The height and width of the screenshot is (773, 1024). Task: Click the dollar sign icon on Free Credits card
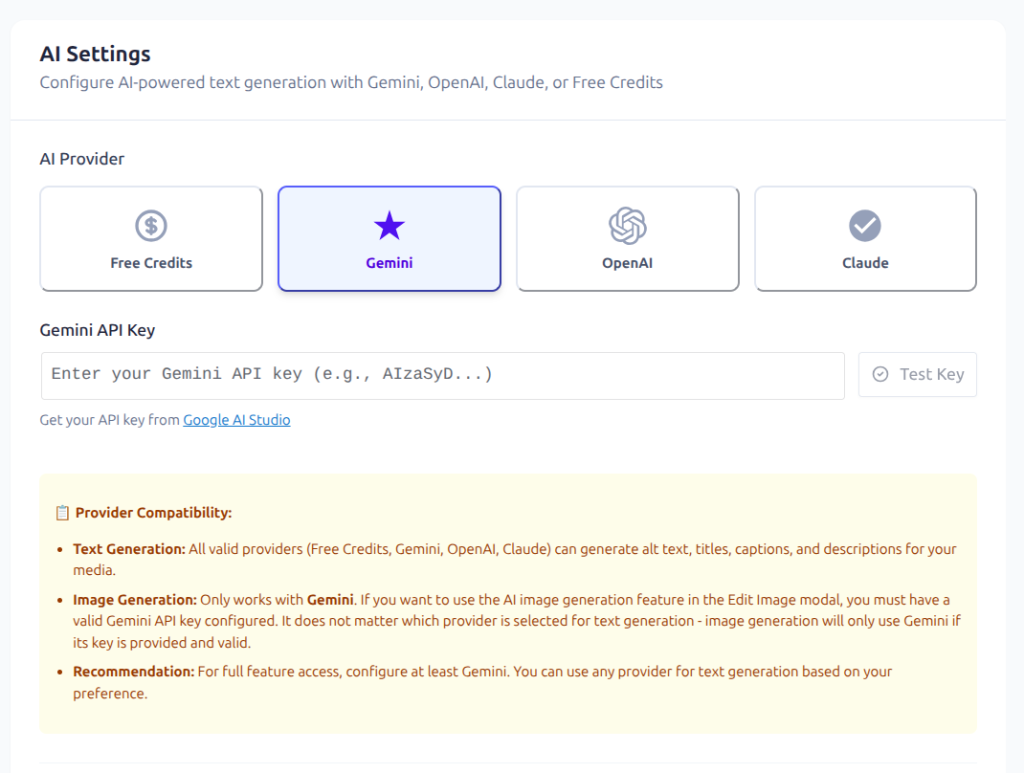click(x=150, y=224)
